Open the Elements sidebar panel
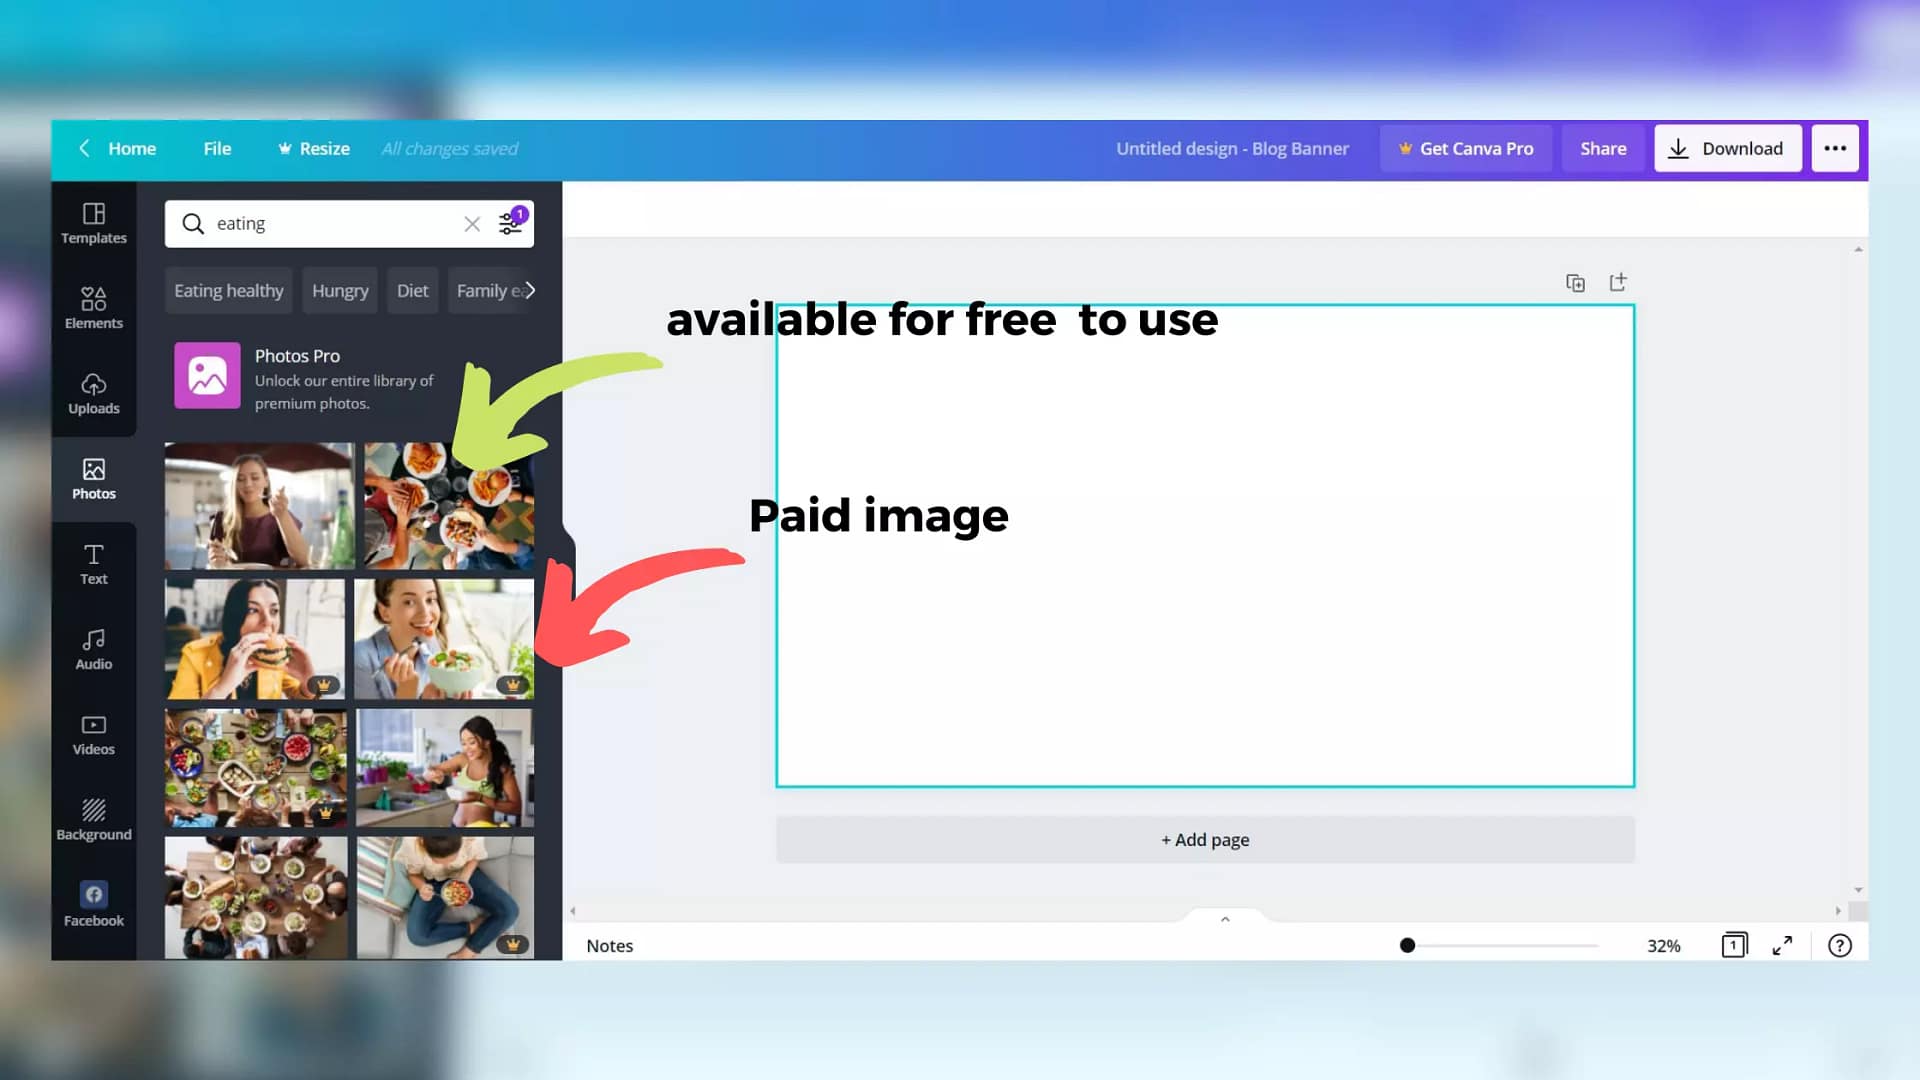This screenshot has height=1080, width=1920. 93,308
